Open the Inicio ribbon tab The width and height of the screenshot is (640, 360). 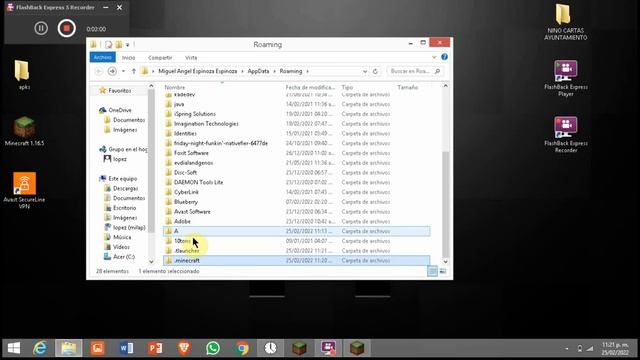[129, 58]
